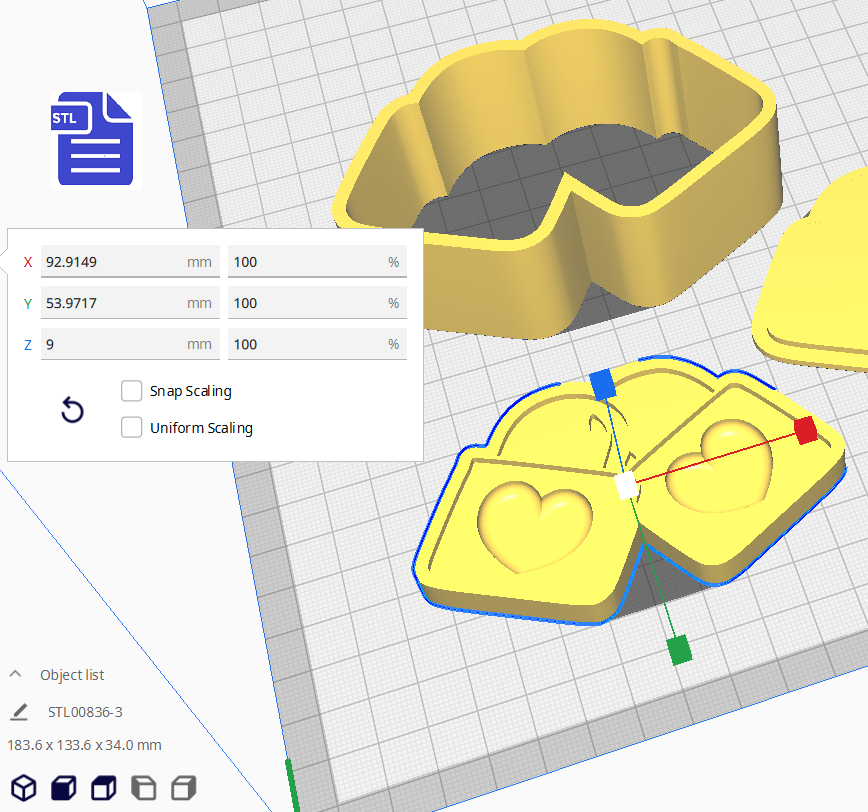This screenshot has height=812, width=868.
Task: Collapse the Object list panel
Action: pyautogui.click(x=16, y=675)
